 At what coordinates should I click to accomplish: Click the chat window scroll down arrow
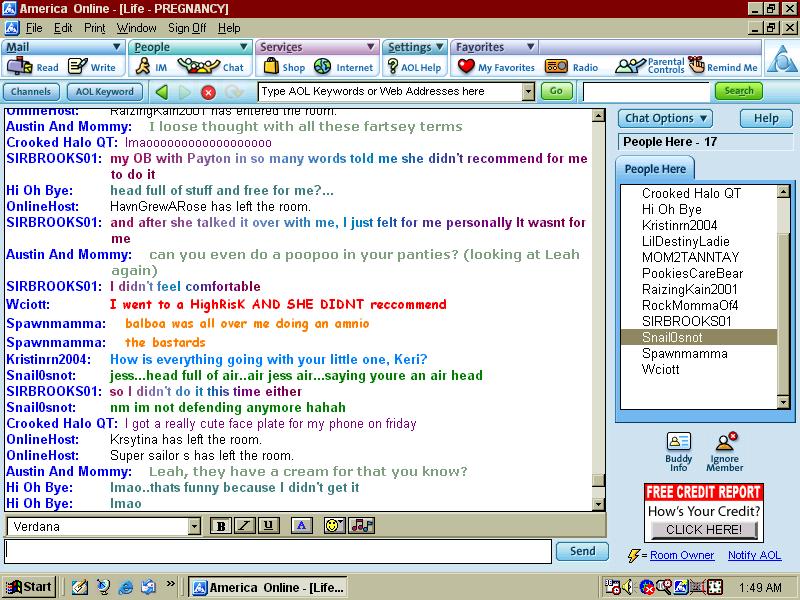(599, 504)
